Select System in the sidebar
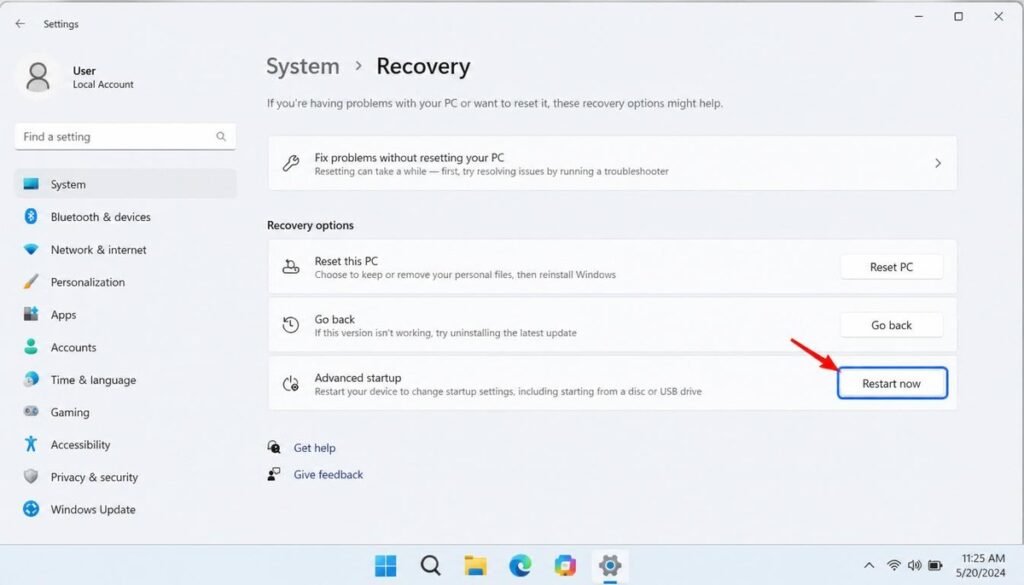 (x=125, y=184)
